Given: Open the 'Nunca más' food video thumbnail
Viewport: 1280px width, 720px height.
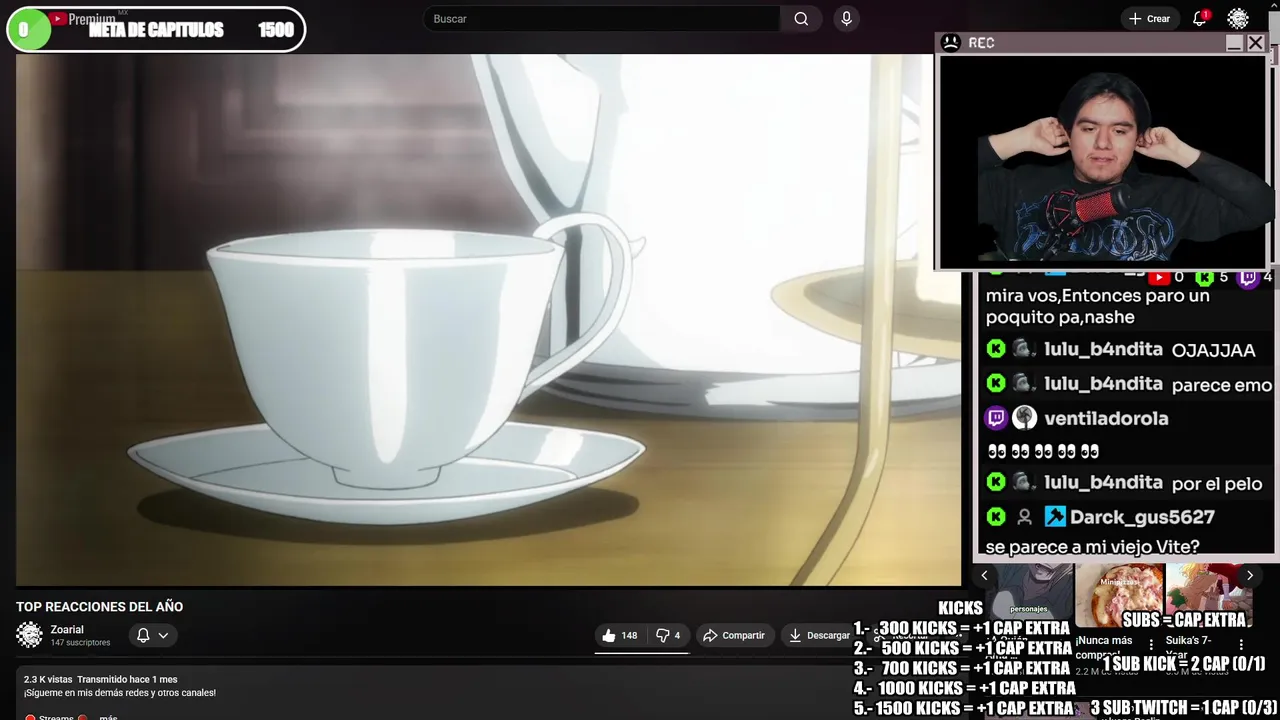Looking at the screenshot, I should 1119,594.
